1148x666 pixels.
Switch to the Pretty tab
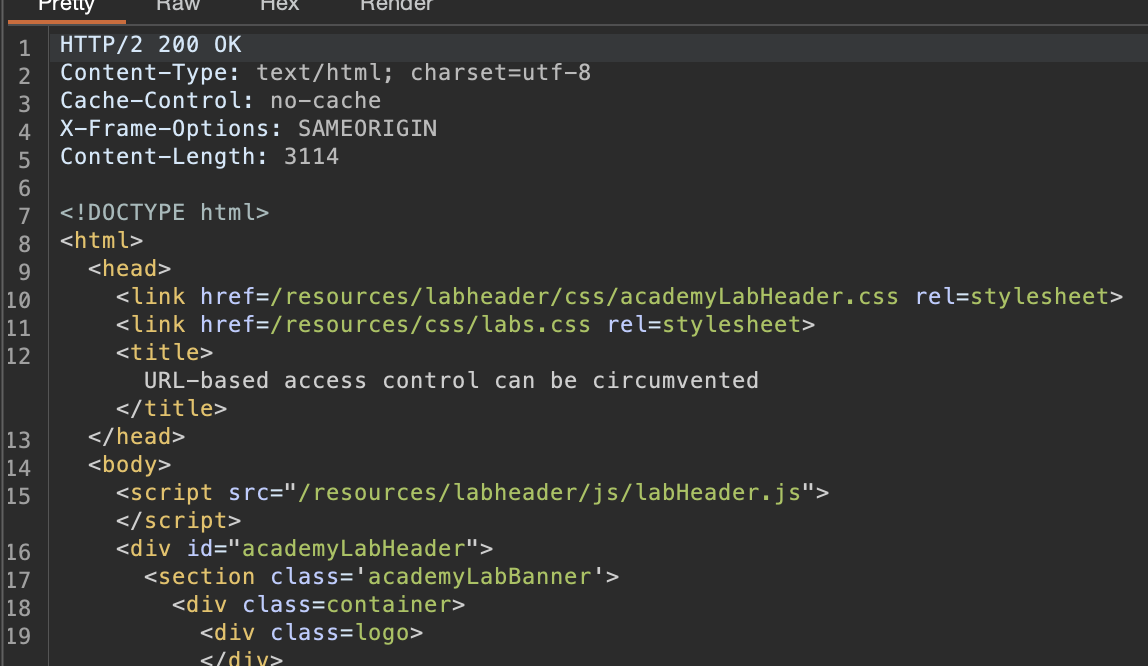coord(66,6)
